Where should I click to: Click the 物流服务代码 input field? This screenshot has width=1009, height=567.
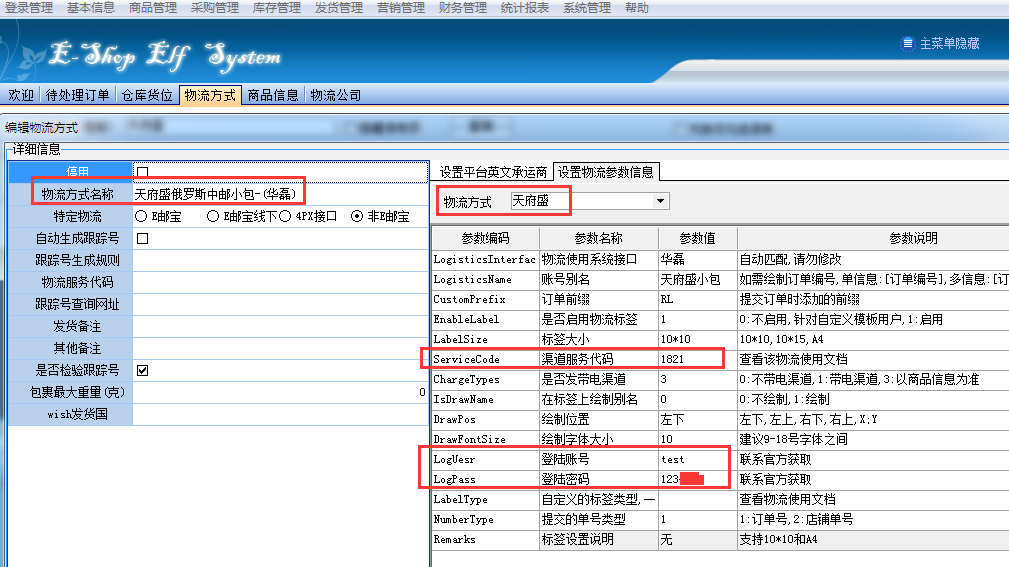pos(280,283)
